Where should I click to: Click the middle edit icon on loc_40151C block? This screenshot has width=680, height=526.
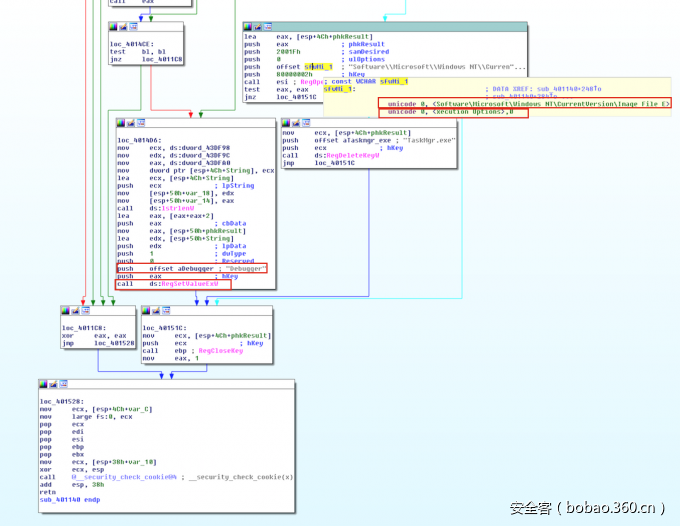pos(155,310)
